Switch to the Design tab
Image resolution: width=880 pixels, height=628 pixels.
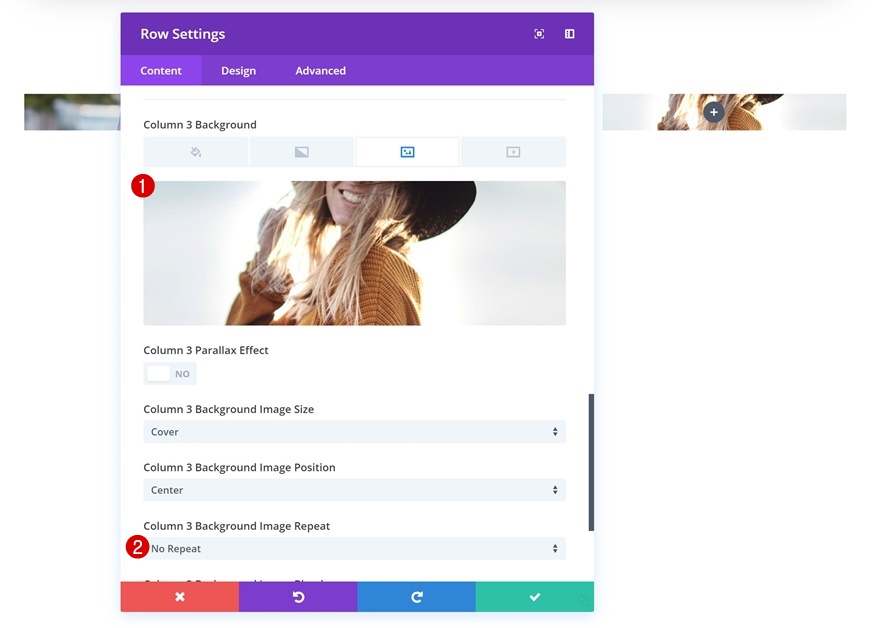click(x=237, y=70)
